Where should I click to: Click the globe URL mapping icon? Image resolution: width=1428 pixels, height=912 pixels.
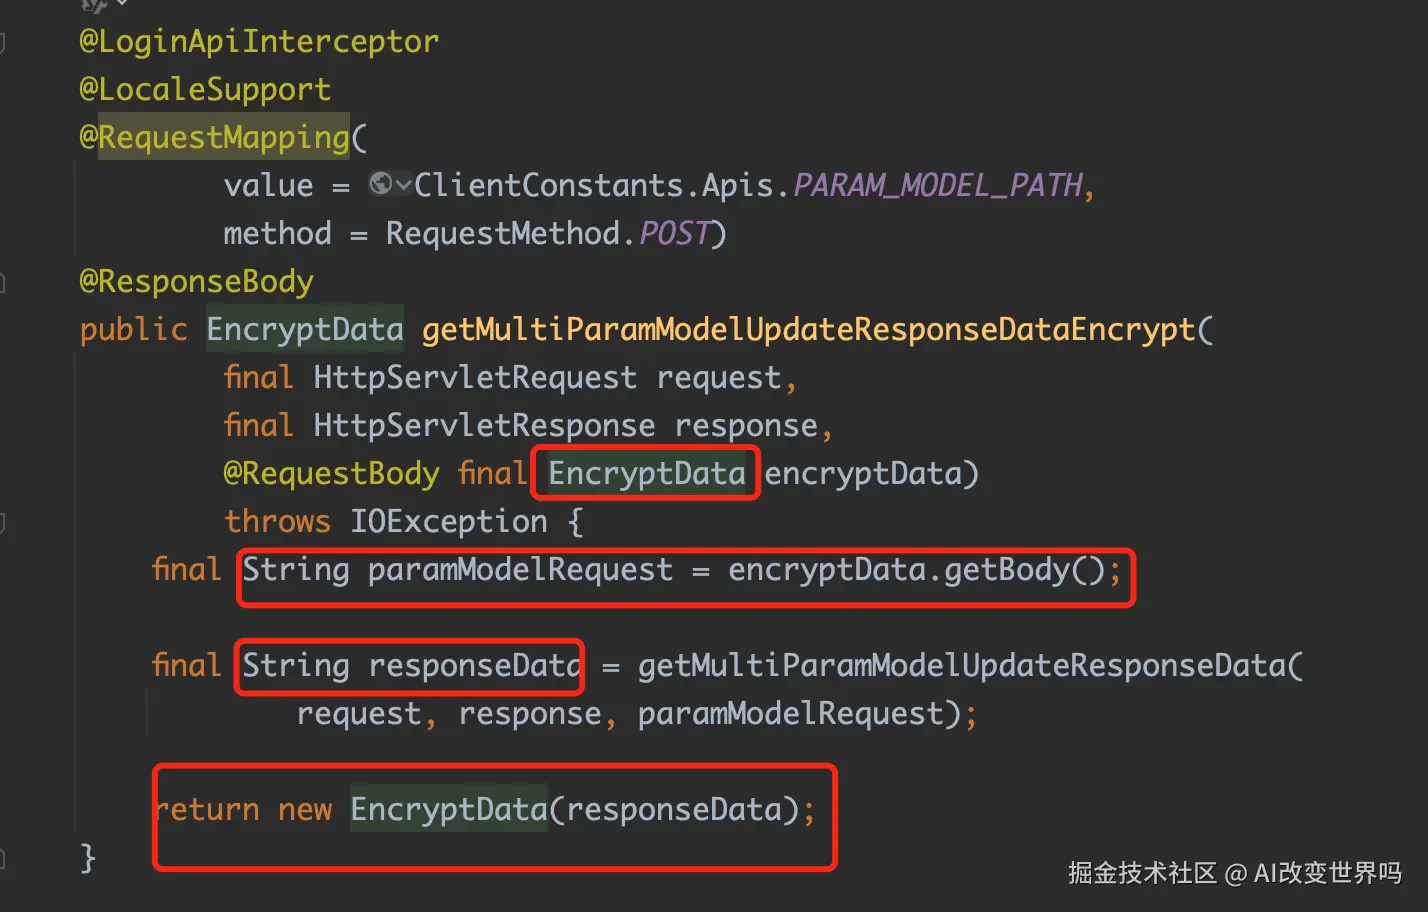(380, 183)
